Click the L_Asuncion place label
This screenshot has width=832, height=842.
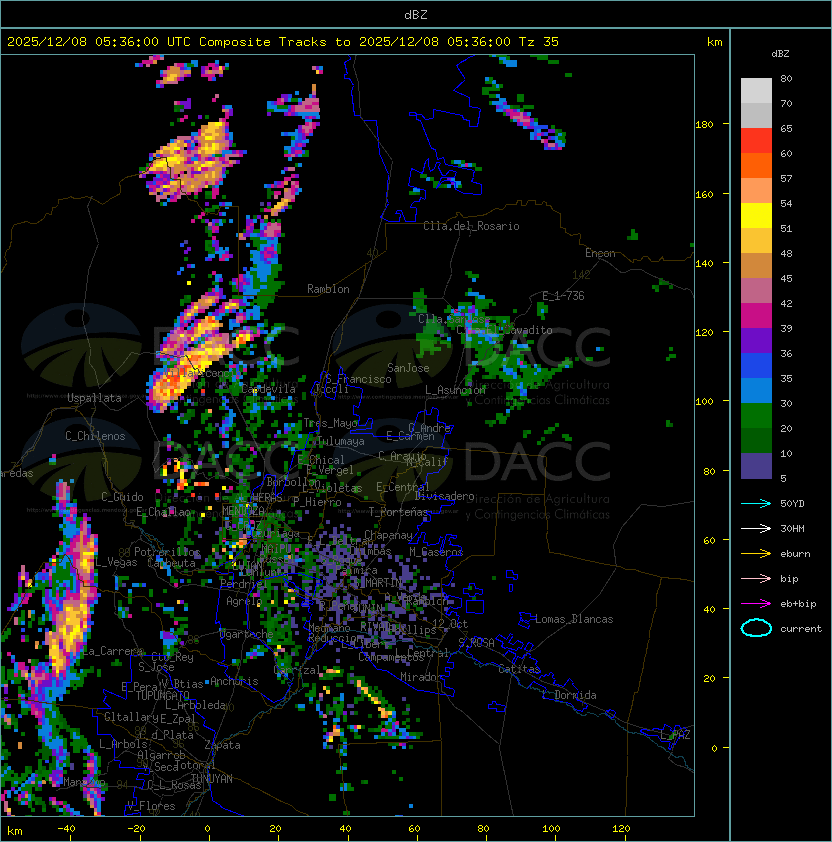455,389
